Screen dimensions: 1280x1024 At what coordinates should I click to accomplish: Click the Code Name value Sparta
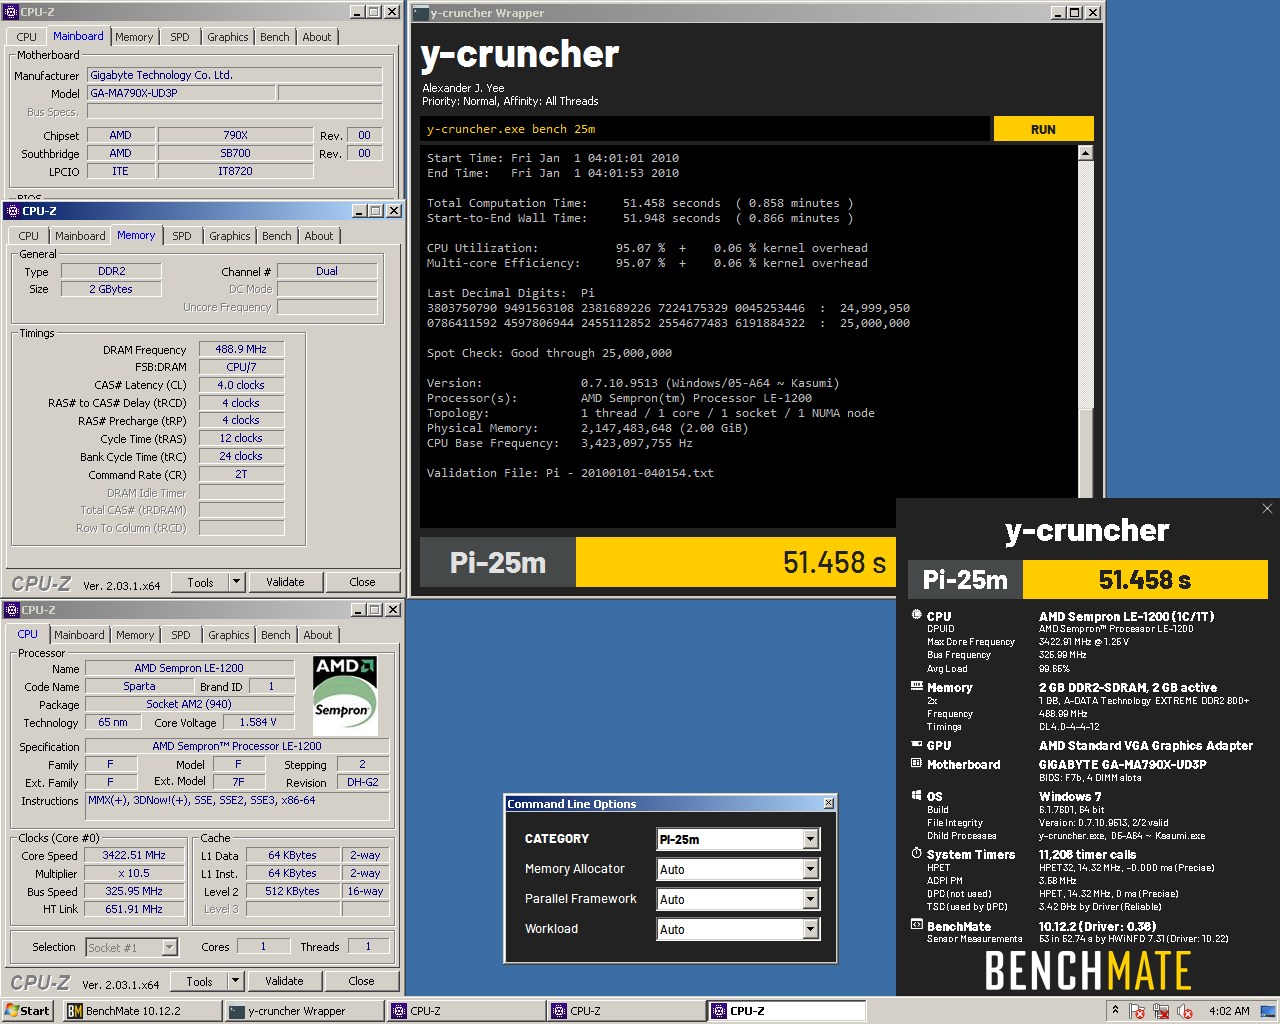139,686
